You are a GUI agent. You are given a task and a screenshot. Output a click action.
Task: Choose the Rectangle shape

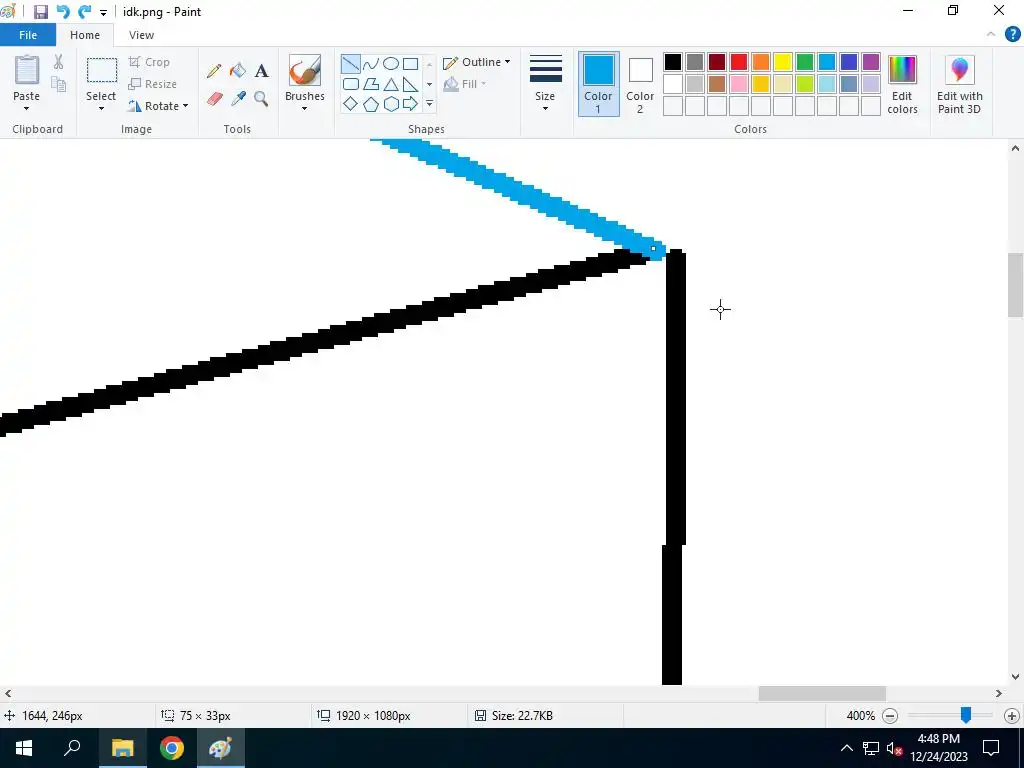(410, 63)
